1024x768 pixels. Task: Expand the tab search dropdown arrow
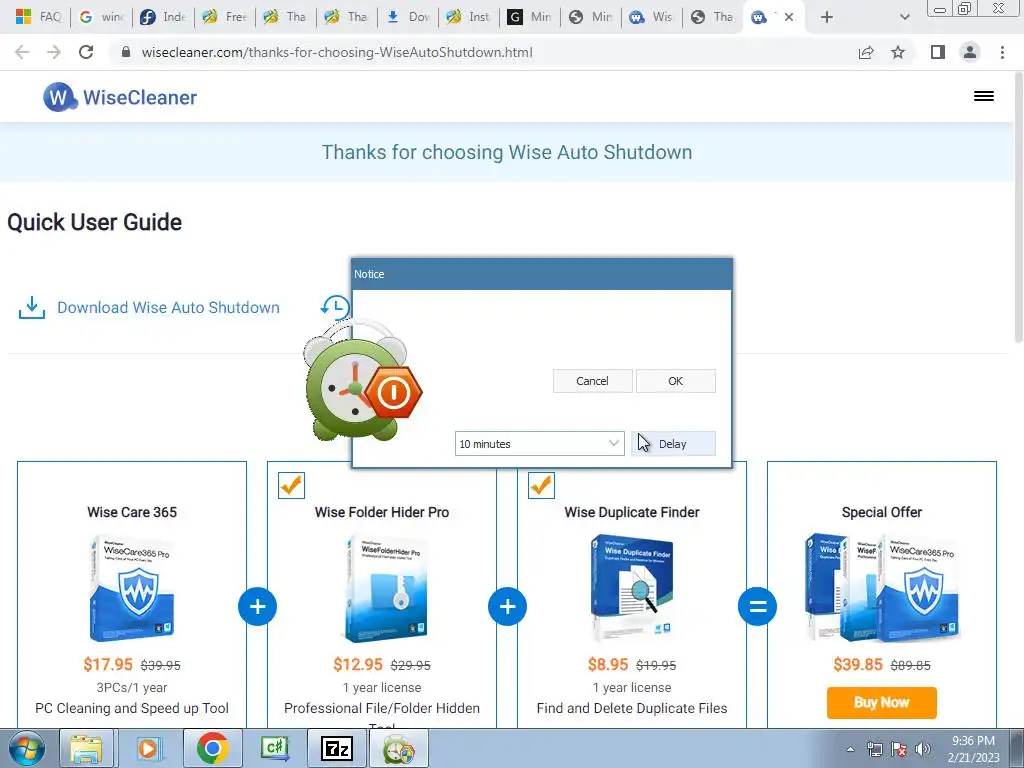(904, 17)
